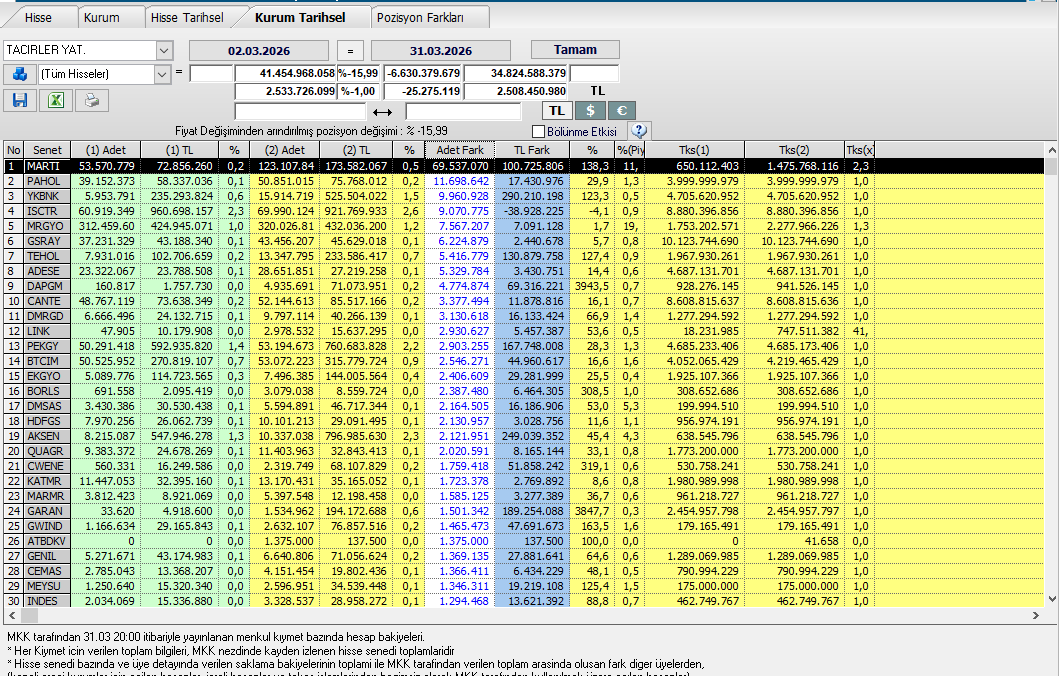Click the Tks(1) column header
The height and width of the screenshot is (676, 1059).
[x=694, y=150]
